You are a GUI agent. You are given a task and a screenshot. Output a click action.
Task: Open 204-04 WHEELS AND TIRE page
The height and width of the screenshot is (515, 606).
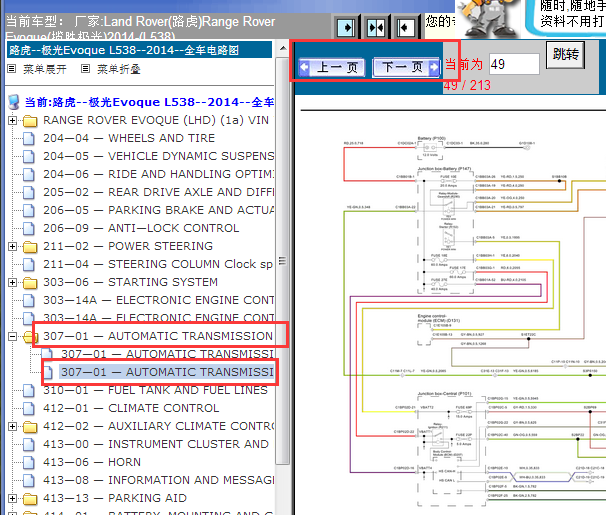click(x=129, y=138)
